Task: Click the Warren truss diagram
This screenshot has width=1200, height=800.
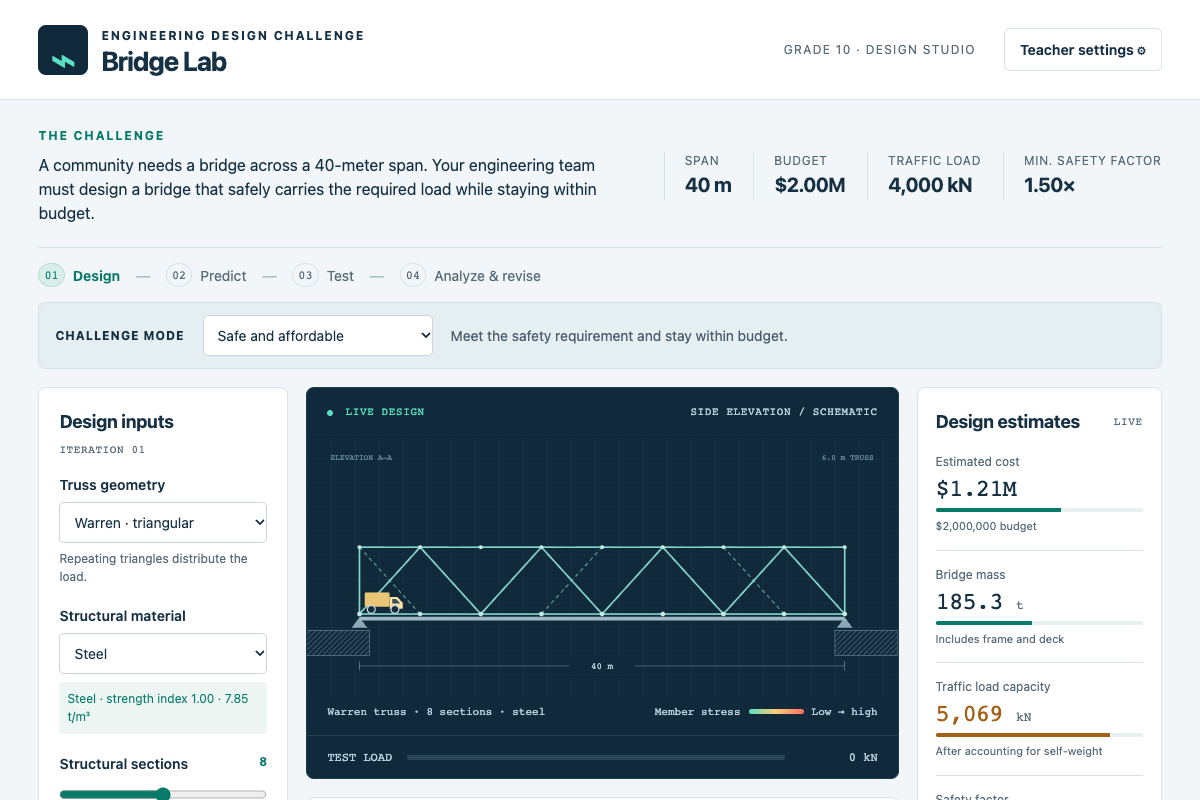Action: [602, 580]
